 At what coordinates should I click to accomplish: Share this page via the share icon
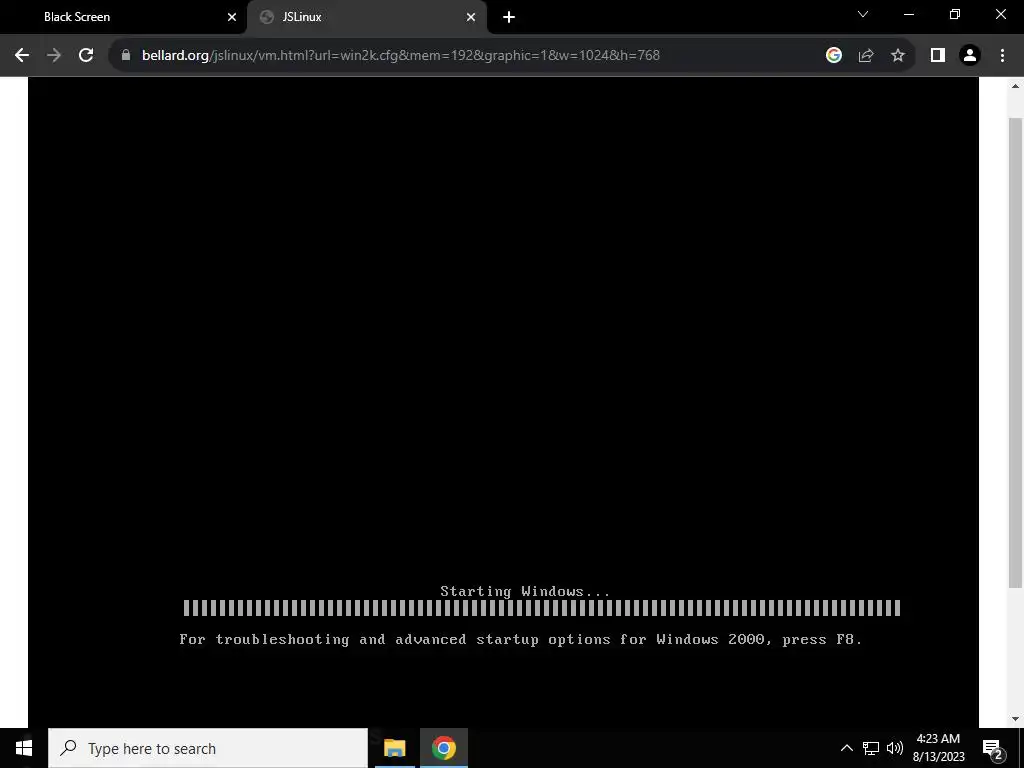866,56
